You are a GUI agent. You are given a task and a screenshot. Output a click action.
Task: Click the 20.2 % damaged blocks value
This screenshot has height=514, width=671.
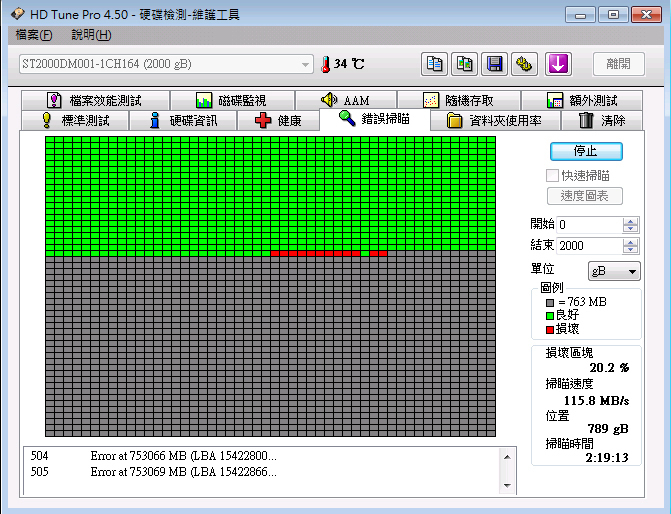click(609, 368)
